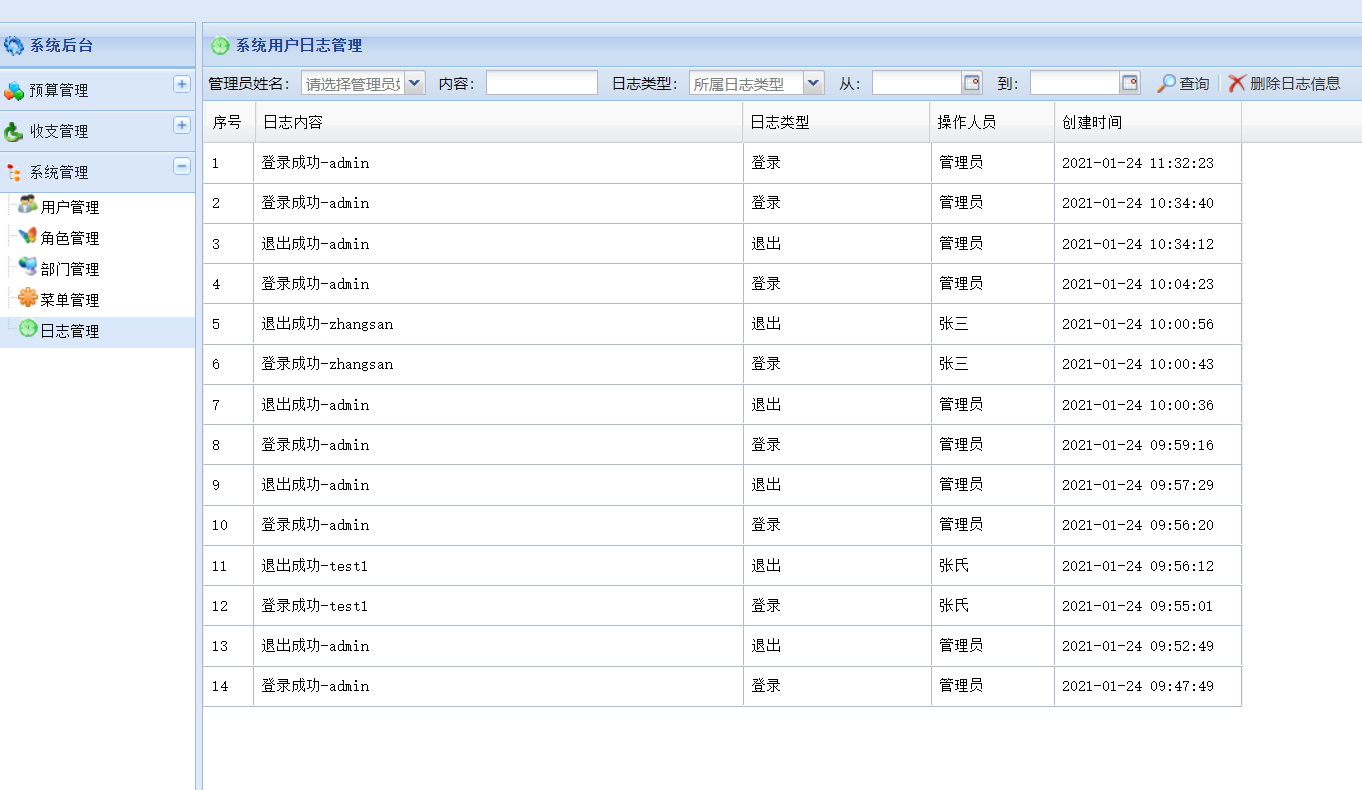Click the 系统管理 icon in sidebar
This screenshot has width=1362, height=790.
tap(14, 172)
